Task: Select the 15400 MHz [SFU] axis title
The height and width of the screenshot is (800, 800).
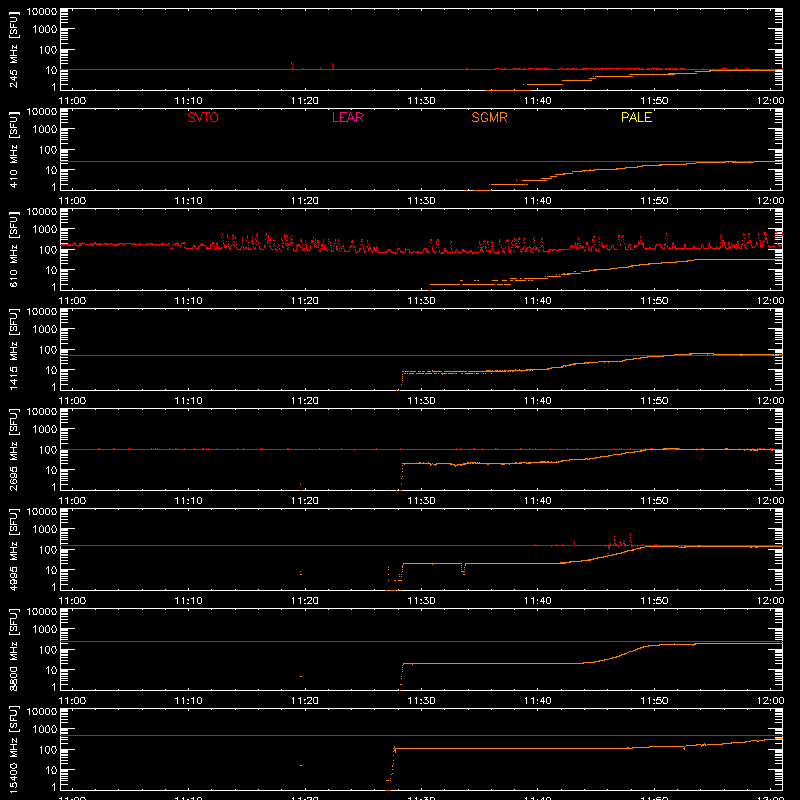Action: pos(14,749)
